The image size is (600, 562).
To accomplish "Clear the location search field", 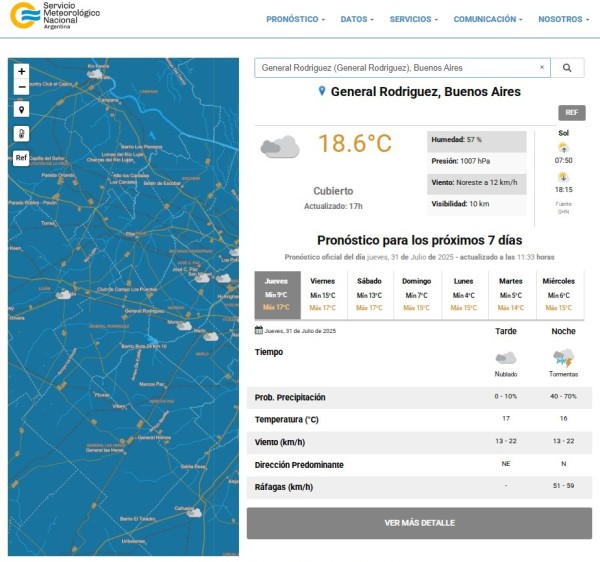I will [x=542, y=67].
